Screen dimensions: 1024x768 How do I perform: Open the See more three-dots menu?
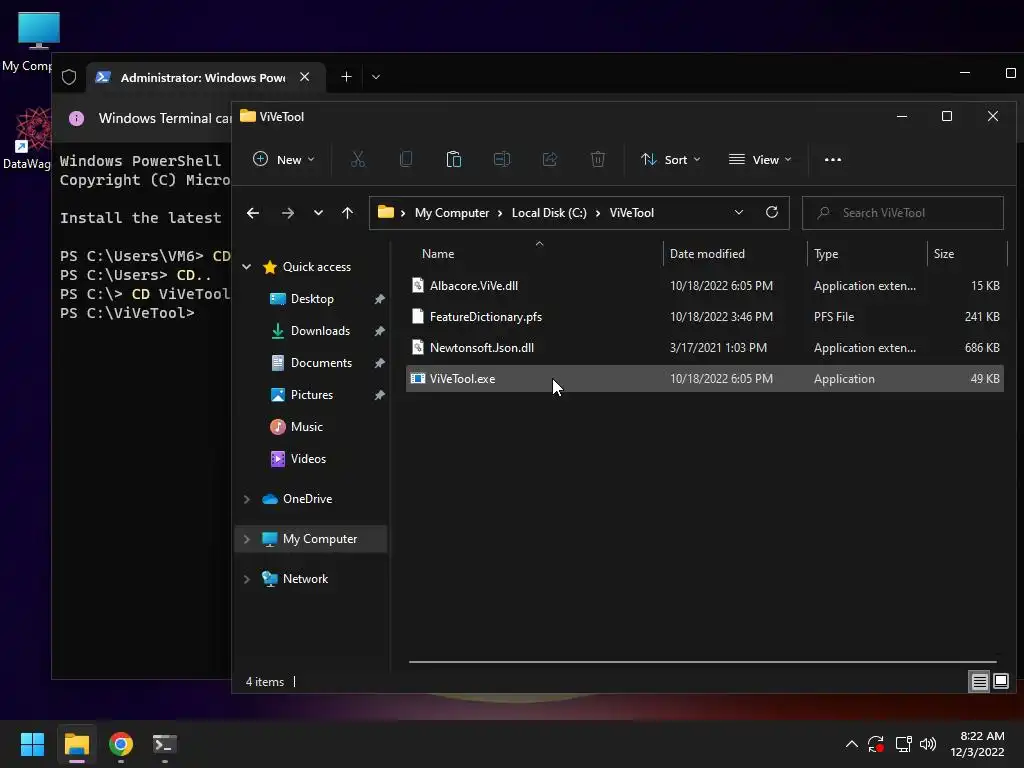click(833, 159)
